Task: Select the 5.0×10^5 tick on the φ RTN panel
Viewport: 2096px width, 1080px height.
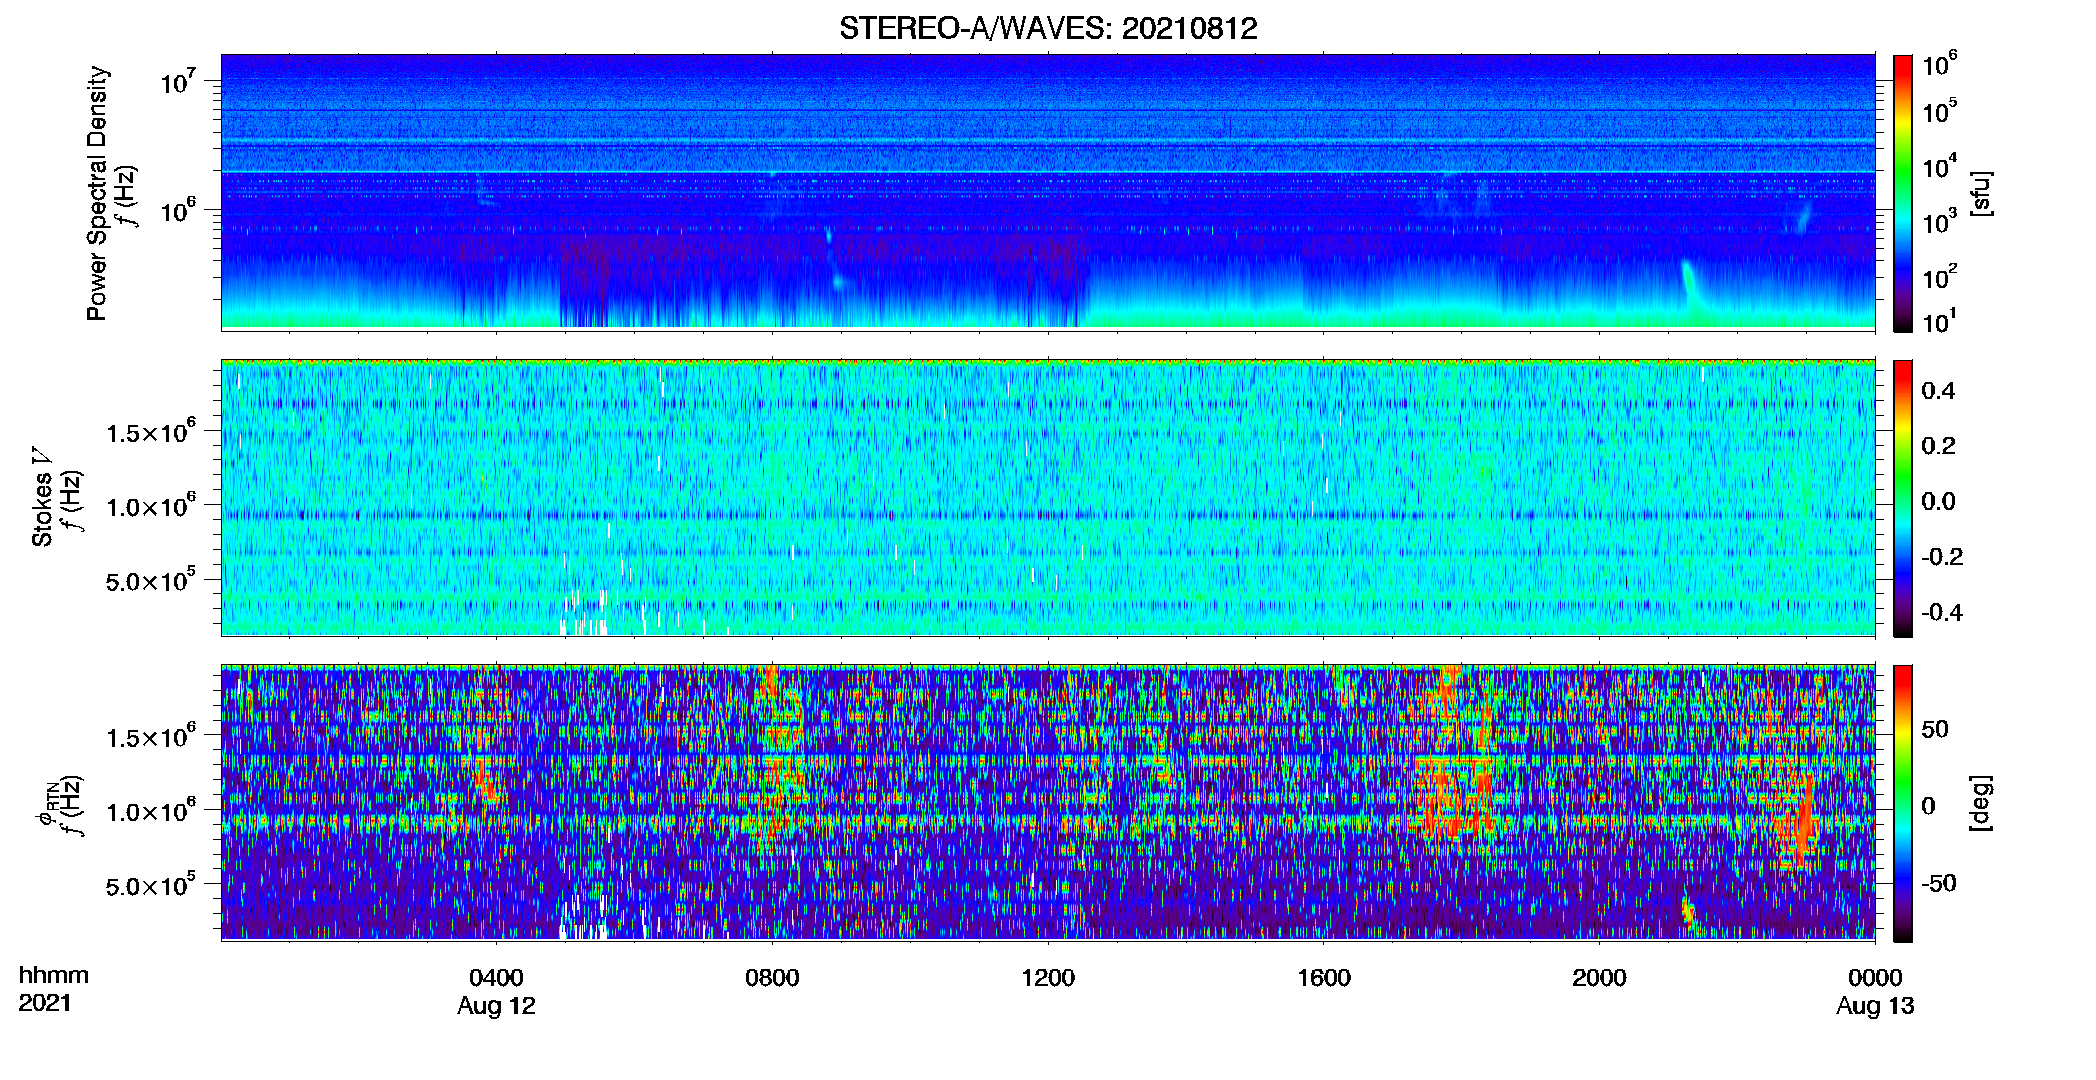Action: pyautogui.click(x=151, y=885)
